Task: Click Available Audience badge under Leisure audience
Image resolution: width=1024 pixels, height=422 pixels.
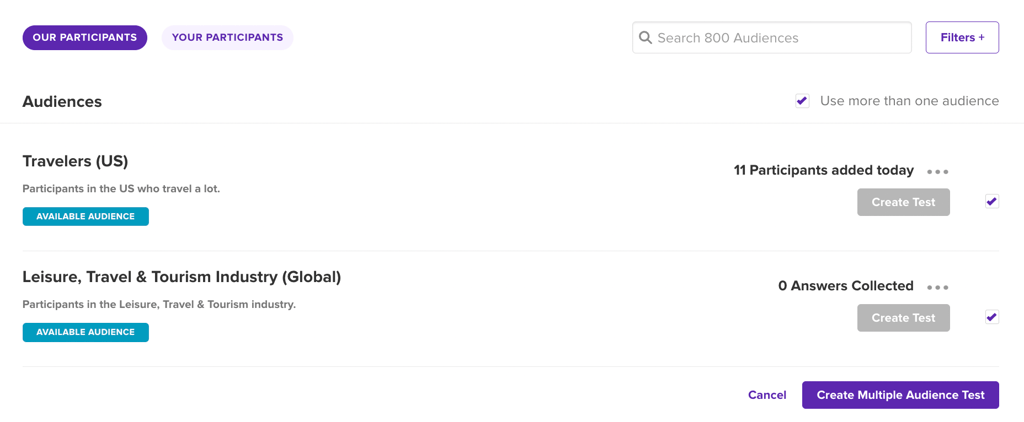Action: click(86, 332)
